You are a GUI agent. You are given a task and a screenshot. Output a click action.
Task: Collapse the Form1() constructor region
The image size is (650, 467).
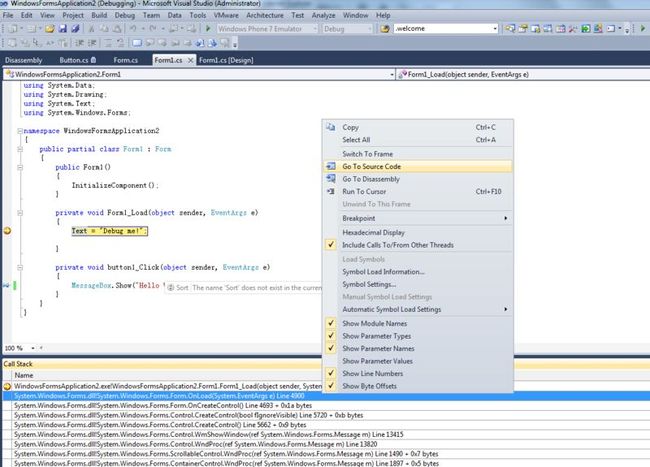point(19,167)
